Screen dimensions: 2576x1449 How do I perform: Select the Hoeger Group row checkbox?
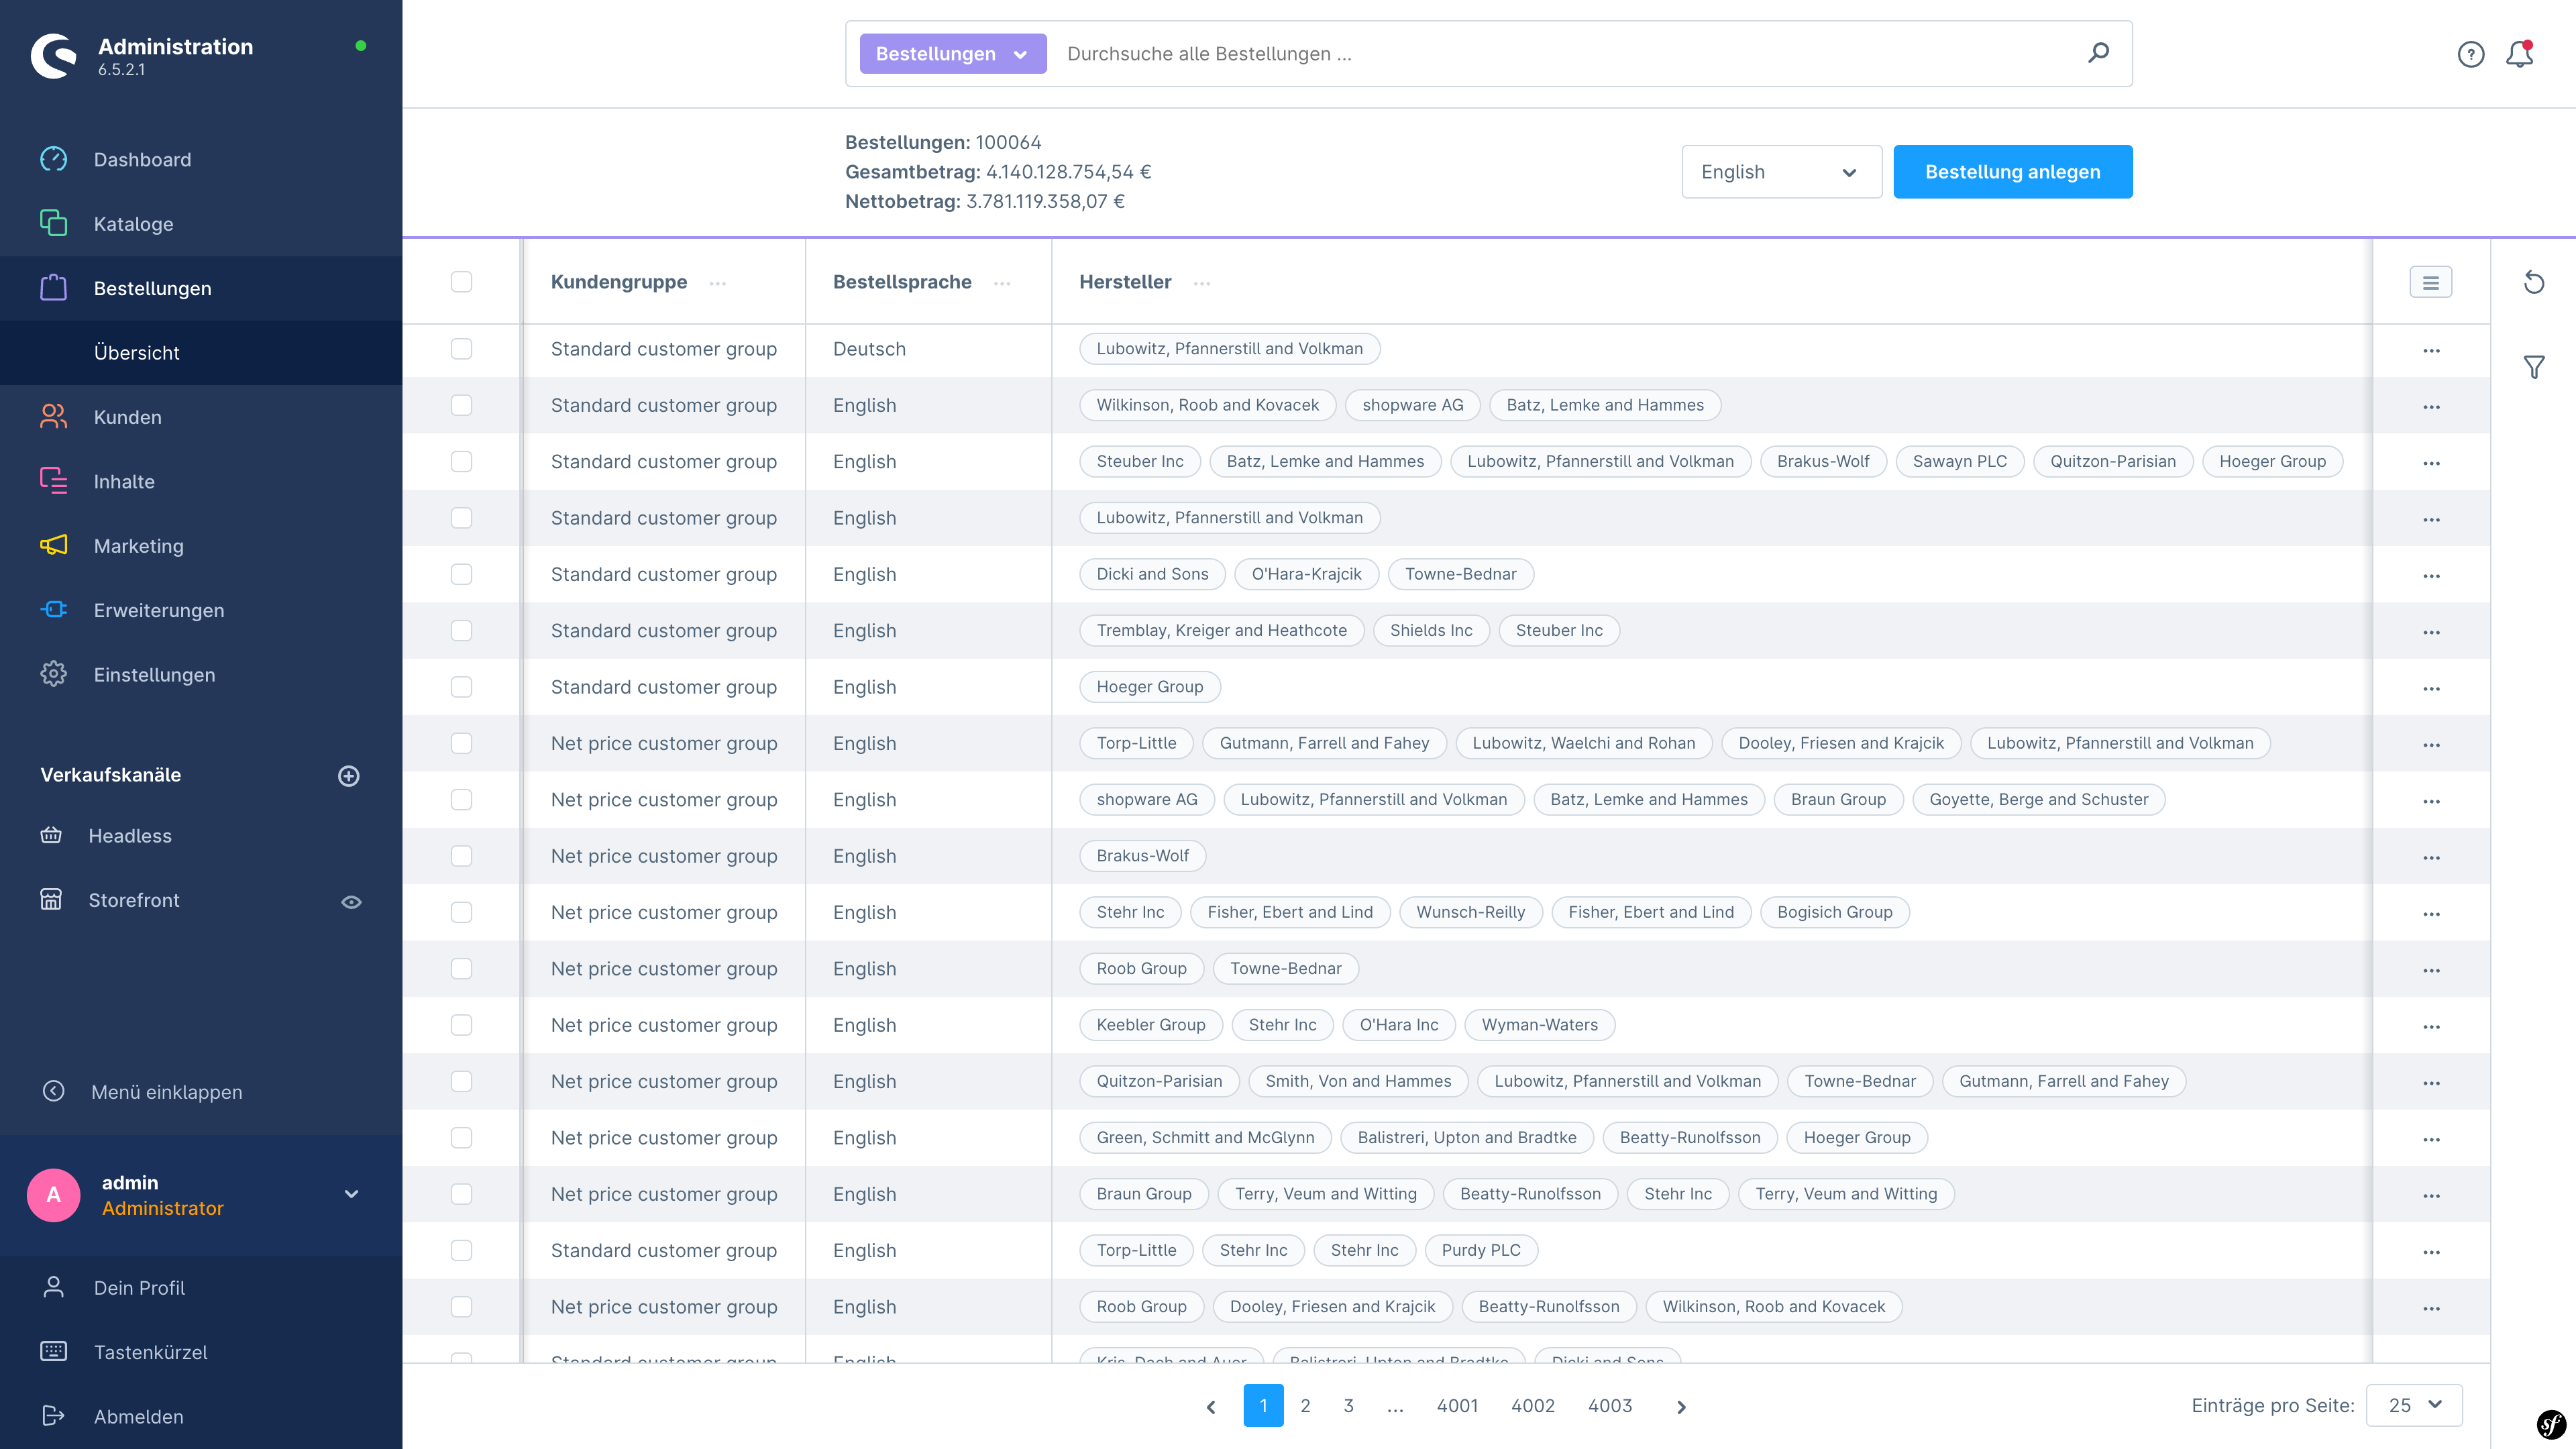pyautogui.click(x=461, y=687)
